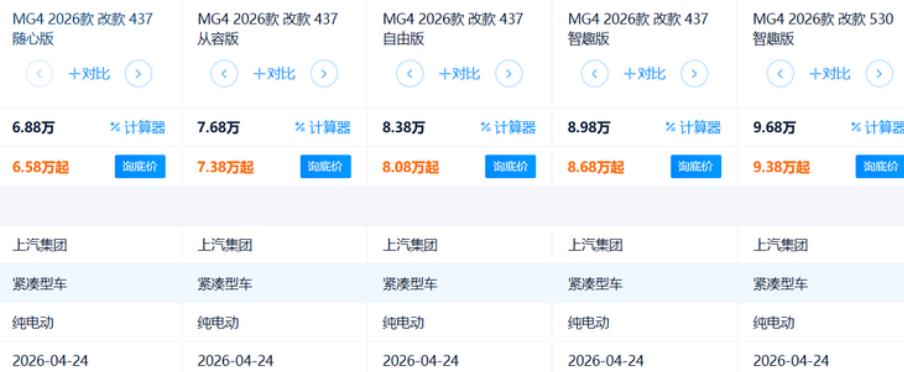The height and width of the screenshot is (372, 904).
Task: Click left arrow under 437 自由版
Action: coord(410,74)
